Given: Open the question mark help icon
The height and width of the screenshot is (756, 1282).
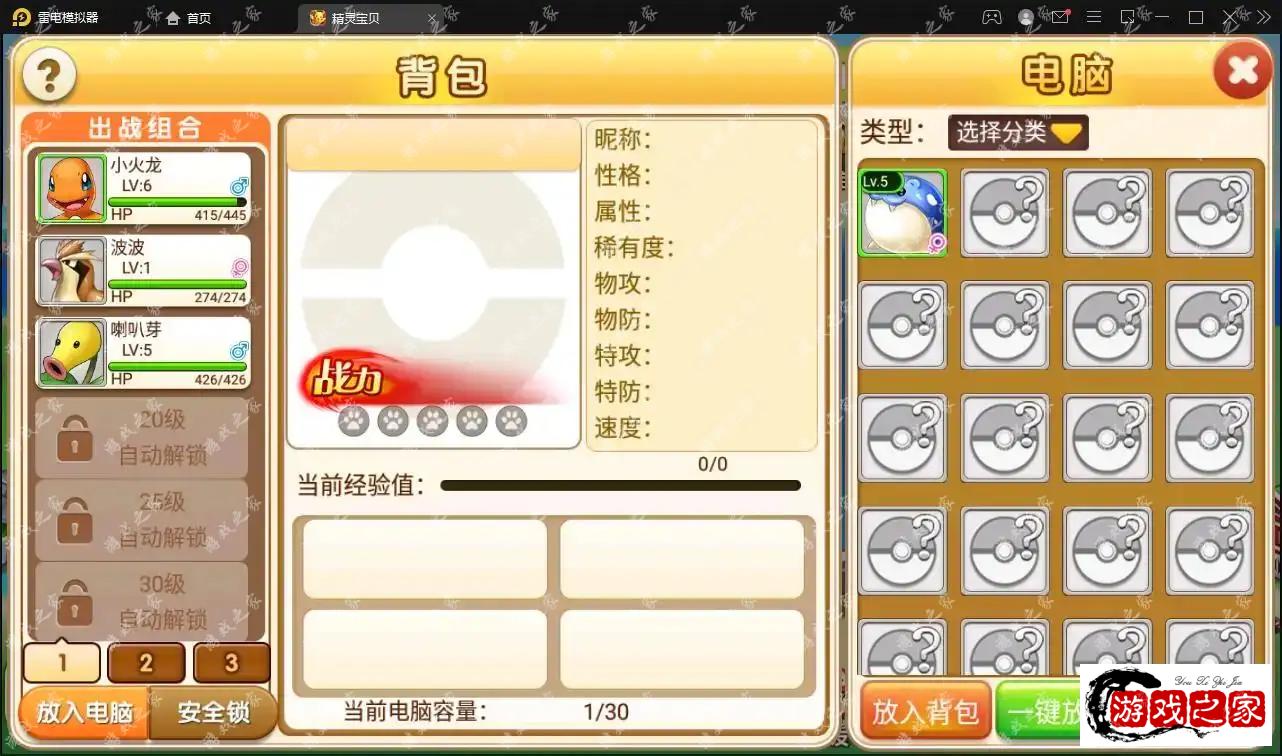Looking at the screenshot, I should (x=49, y=75).
